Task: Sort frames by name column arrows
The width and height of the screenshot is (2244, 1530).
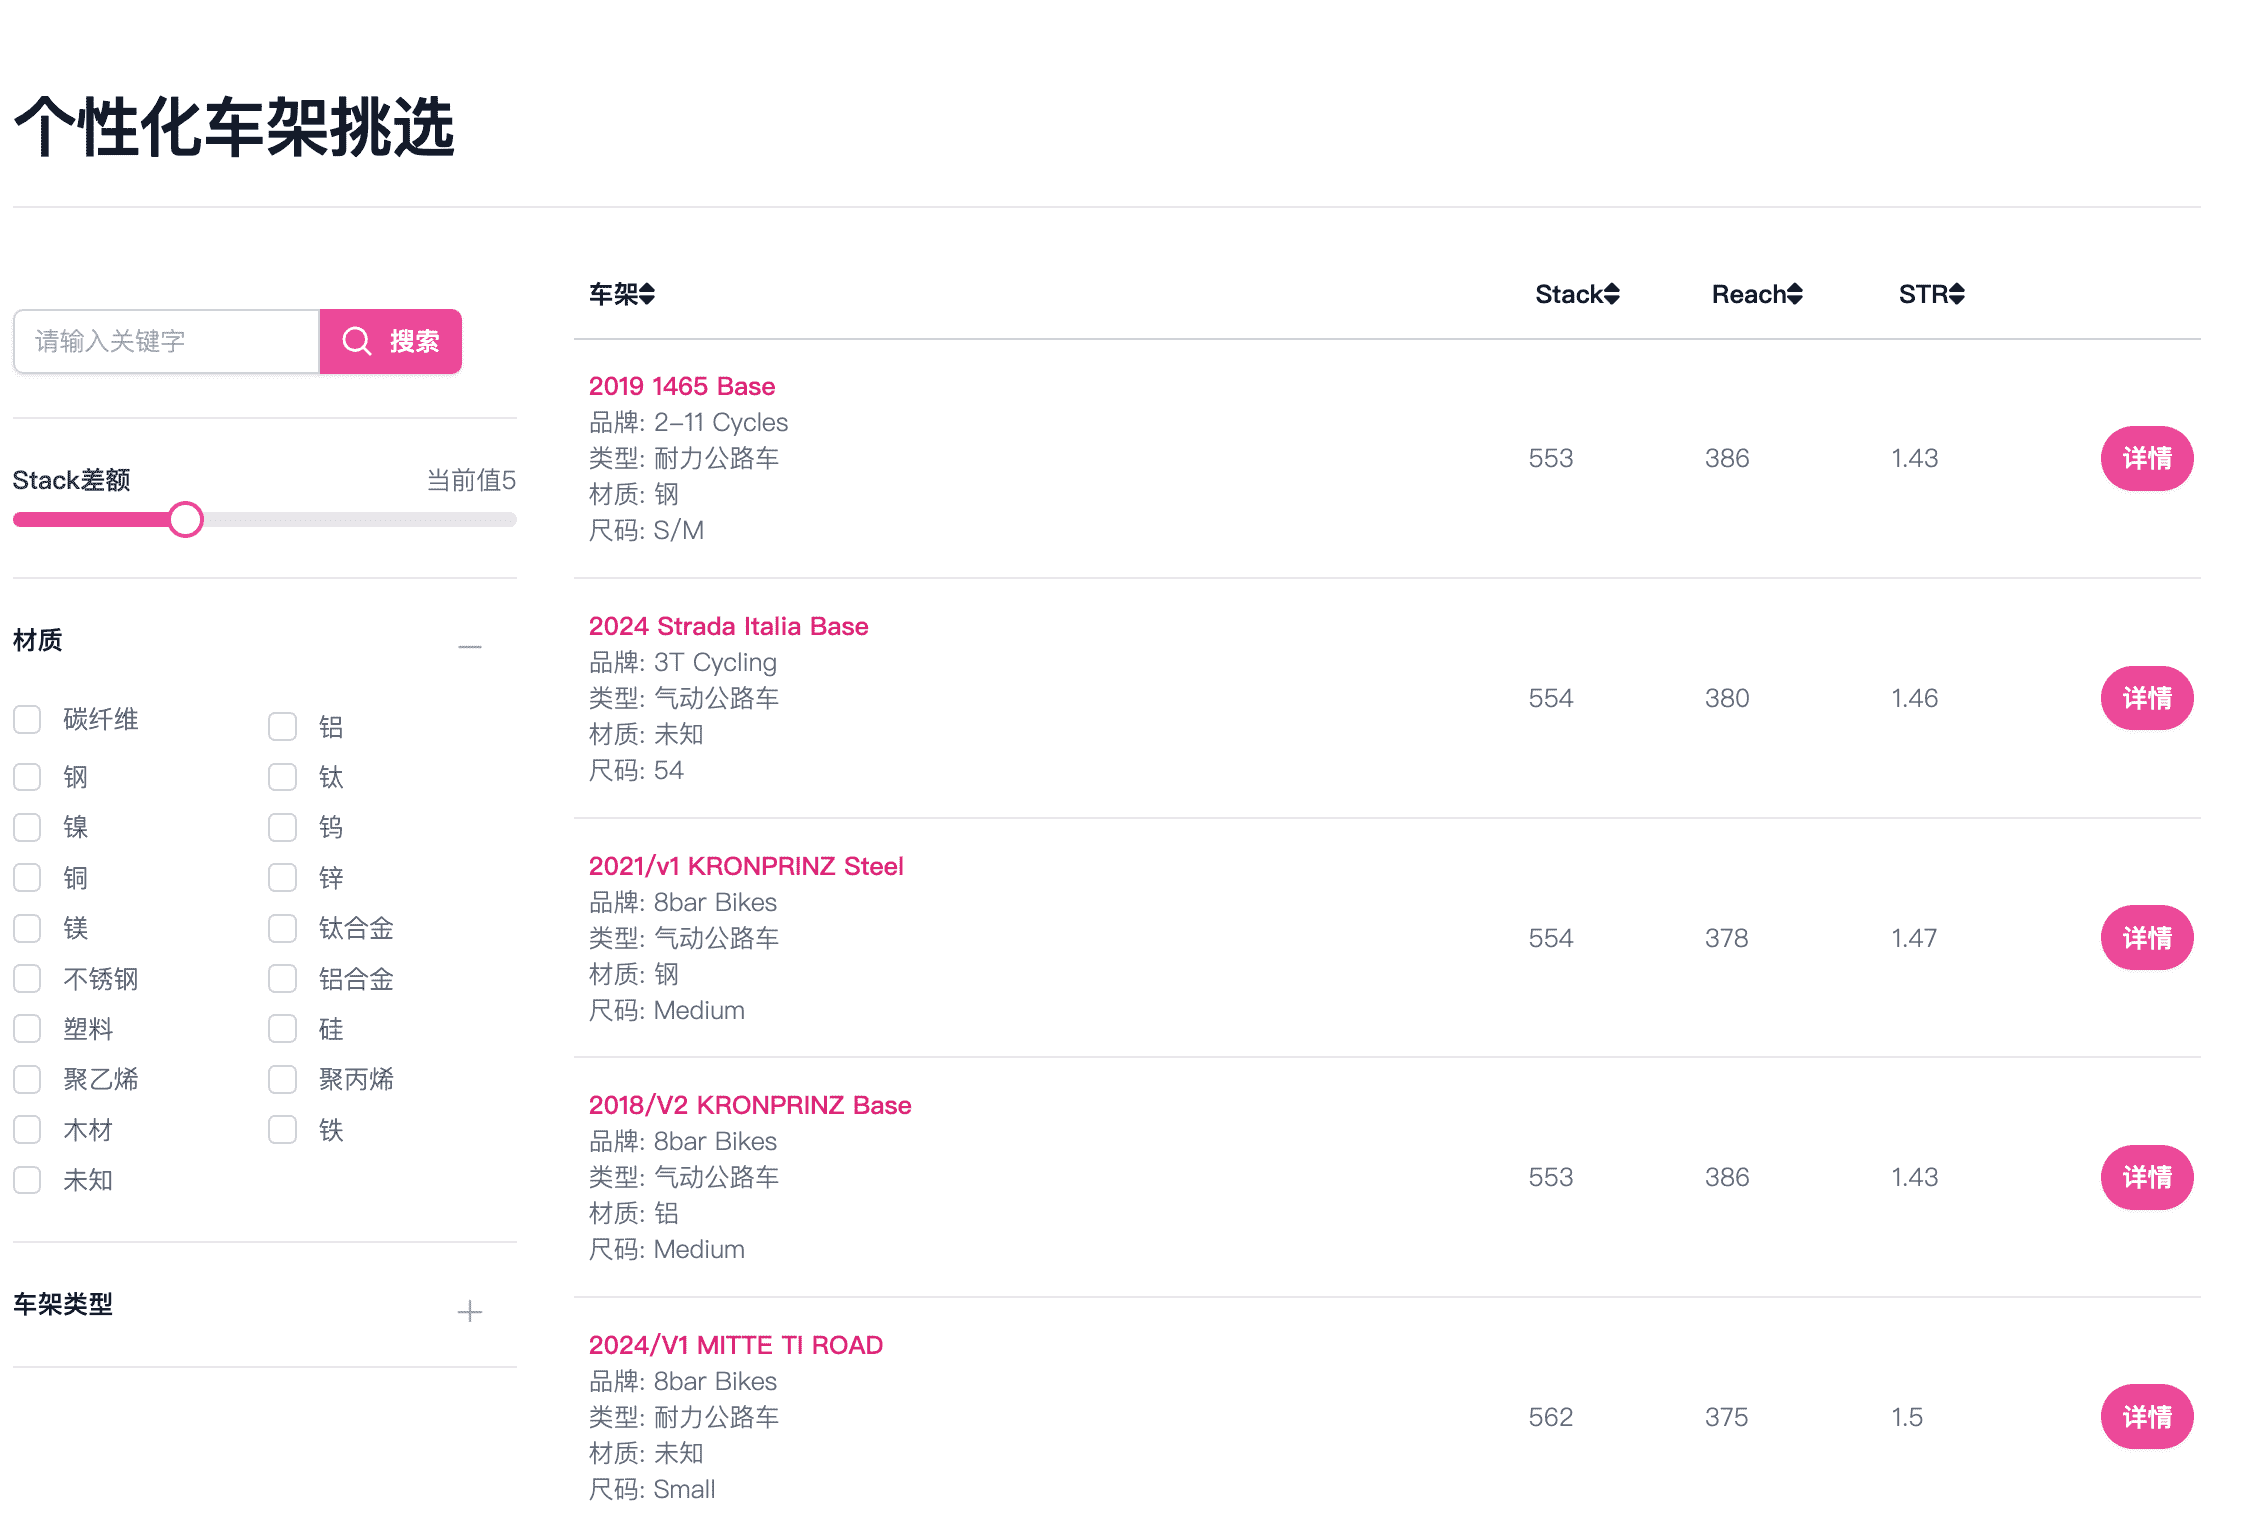Action: tap(647, 294)
